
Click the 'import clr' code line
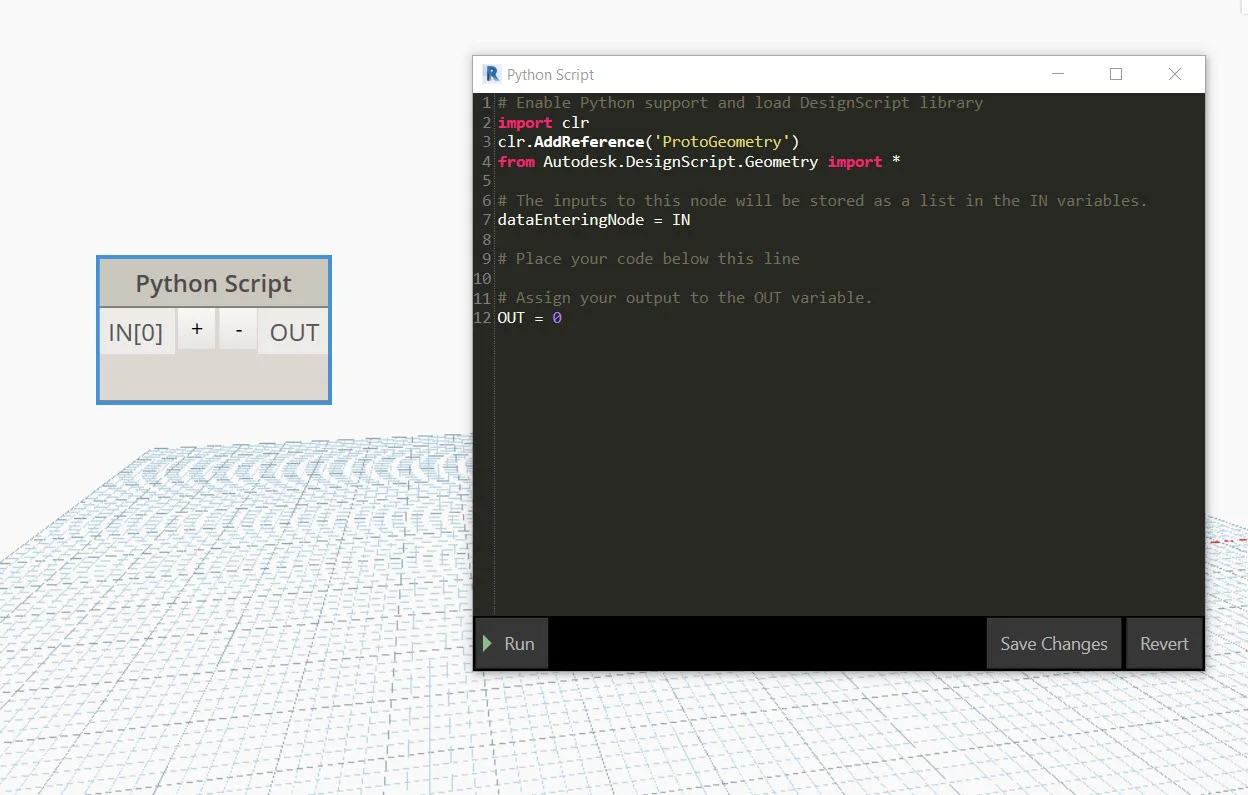point(543,122)
